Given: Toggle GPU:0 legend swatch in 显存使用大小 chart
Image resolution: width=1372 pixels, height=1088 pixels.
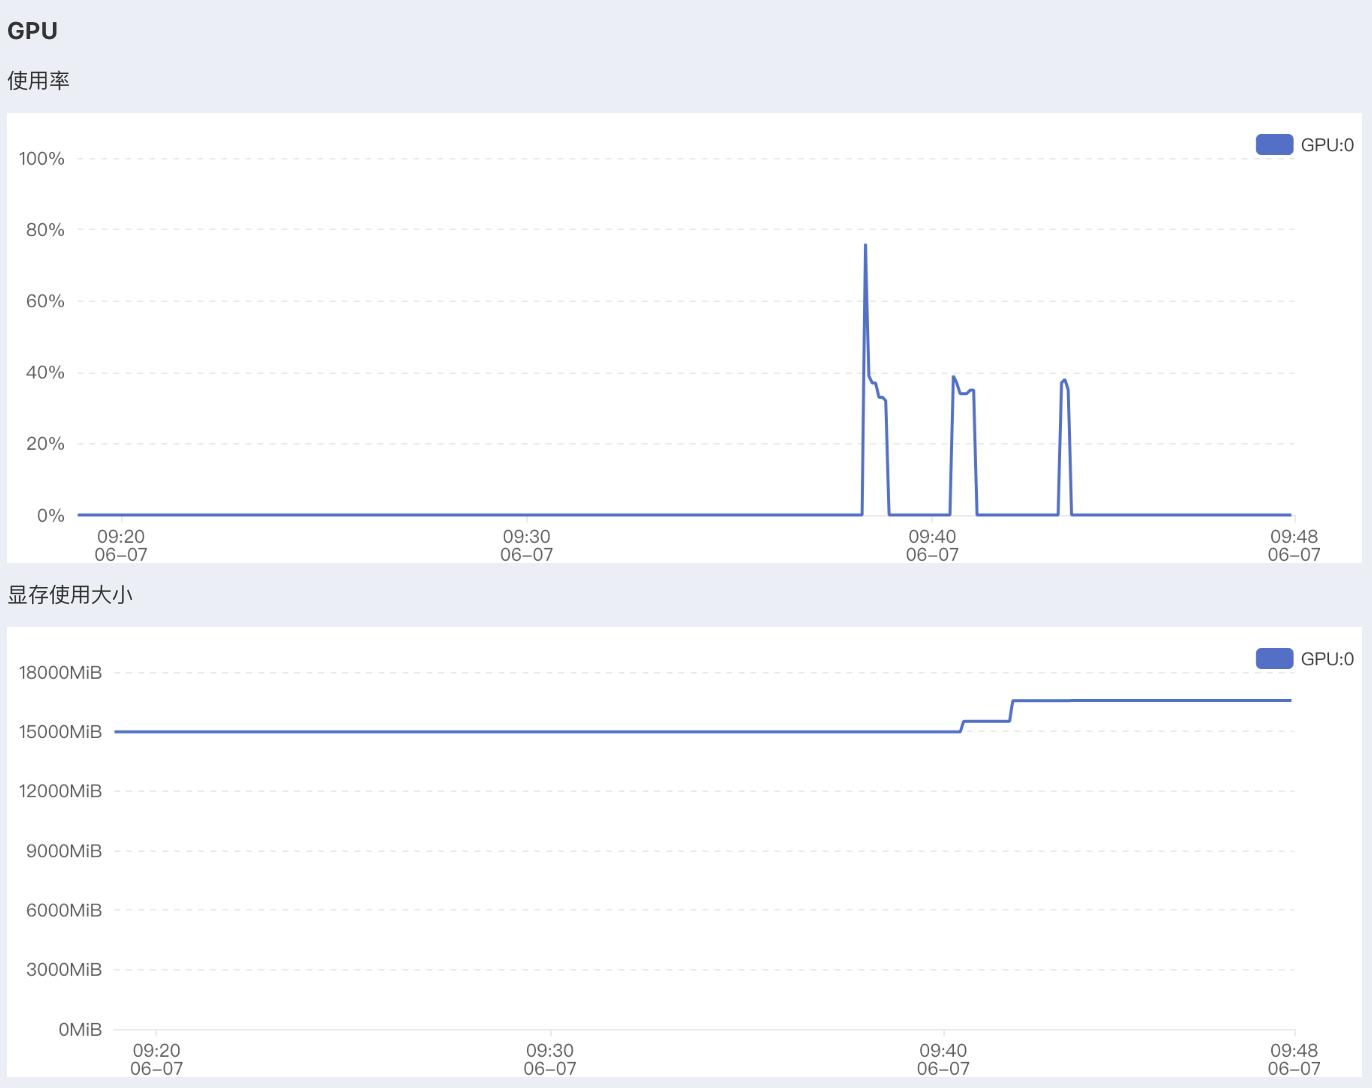Looking at the screenshot, I should click(1274, 659).
